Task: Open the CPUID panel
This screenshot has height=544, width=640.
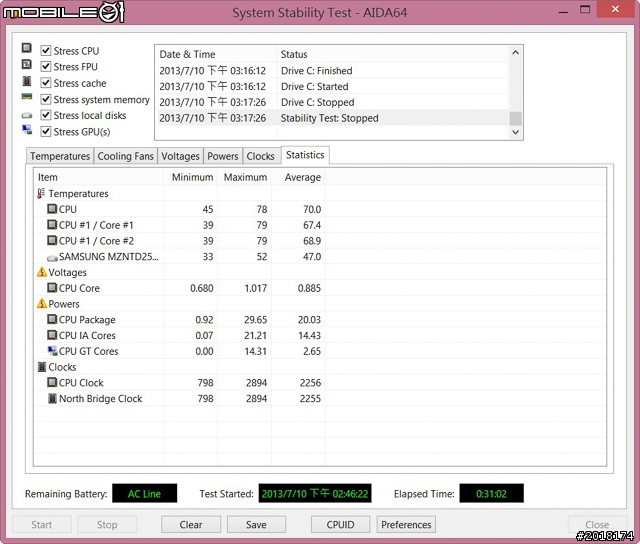Action: click(340, 524)
